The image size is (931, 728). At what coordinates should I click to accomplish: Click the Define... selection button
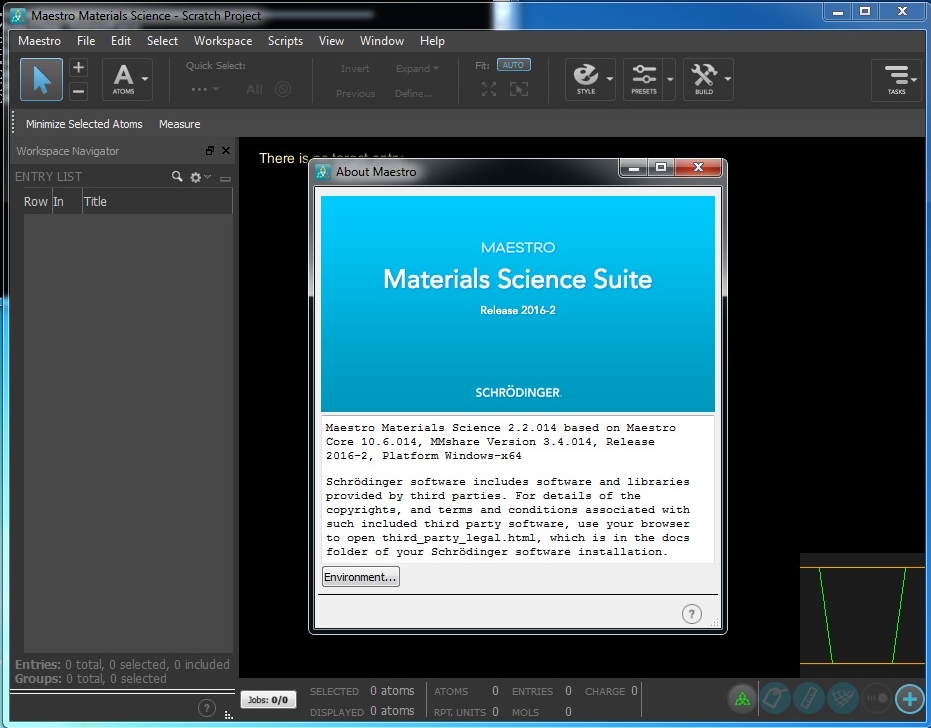[x=413, y=93]
